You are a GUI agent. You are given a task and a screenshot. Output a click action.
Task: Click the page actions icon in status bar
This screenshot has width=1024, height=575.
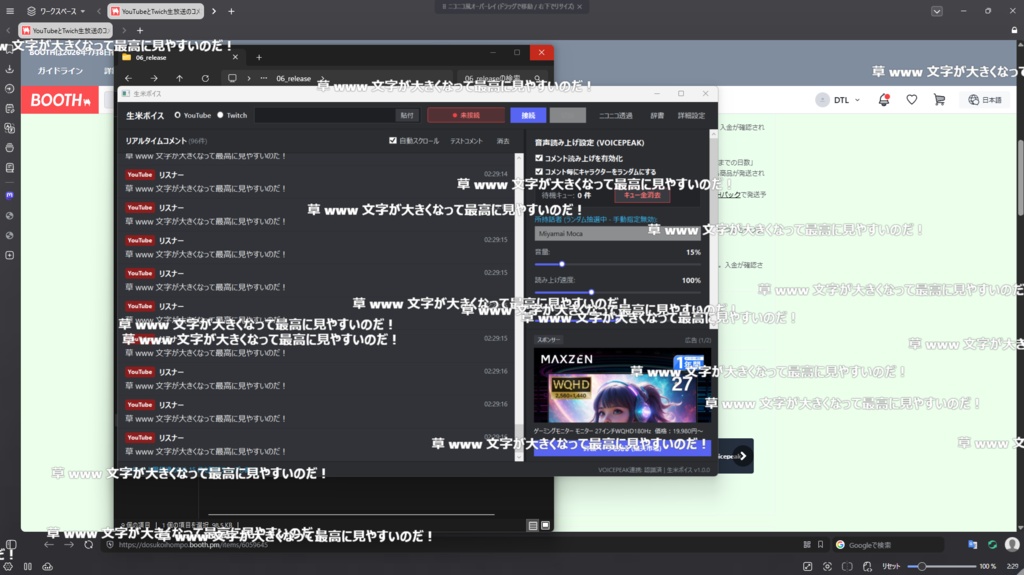pyautogui.click(x=867, y=567)
